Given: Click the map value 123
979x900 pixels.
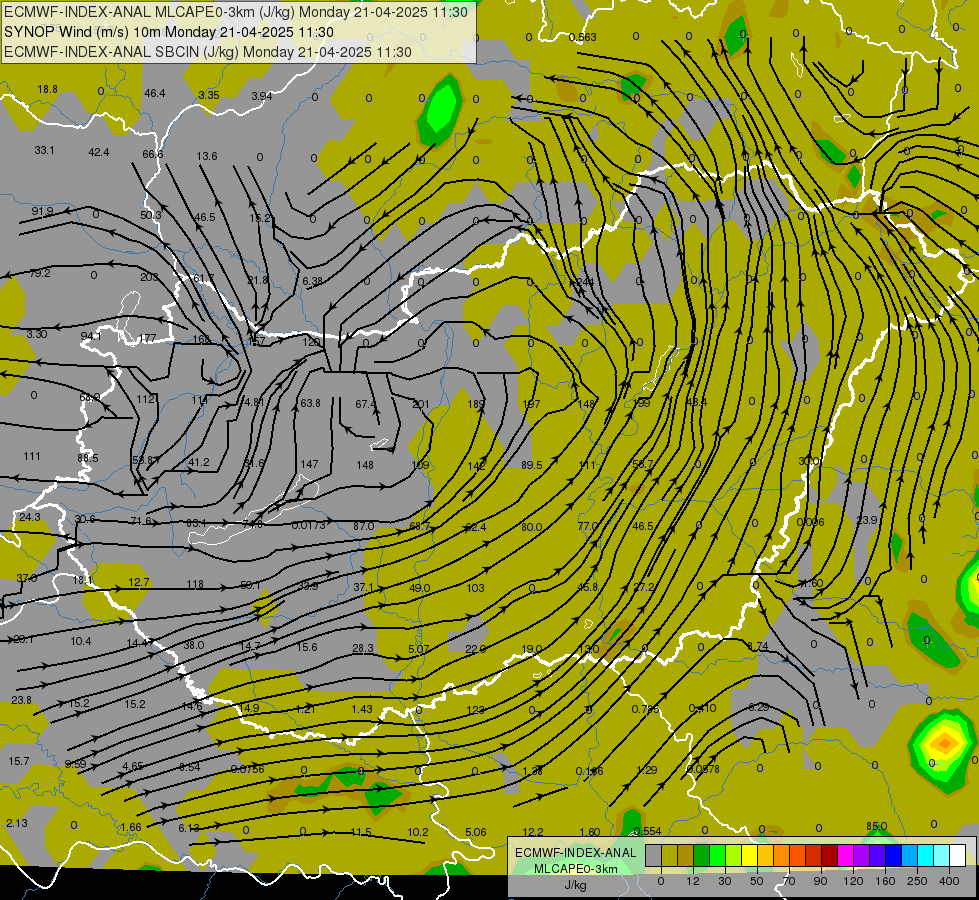Looking at the screenshot, I should (x=476, y=710).
